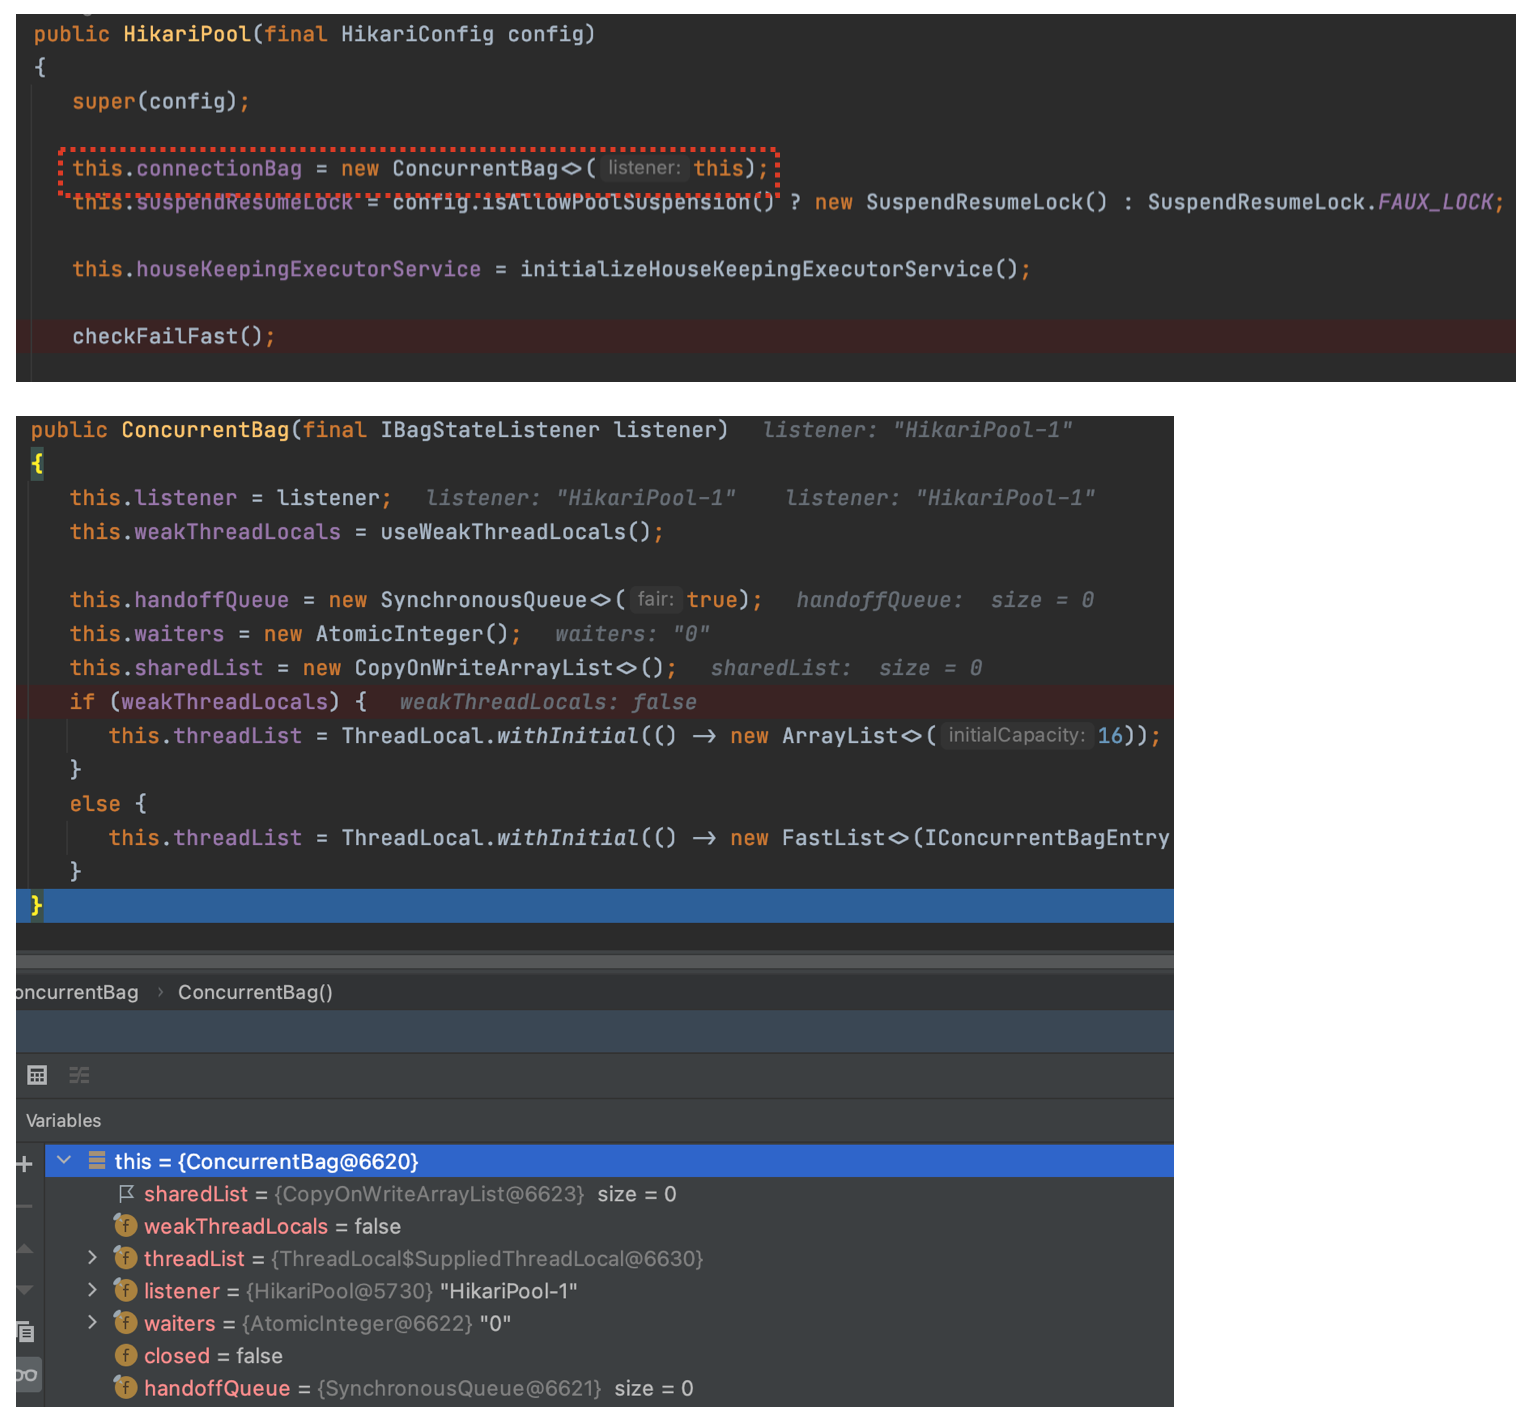Click the 'handoffQueue: size = 0' inline value
This screenshot has height=1420, width=1526.
point(945,600)
